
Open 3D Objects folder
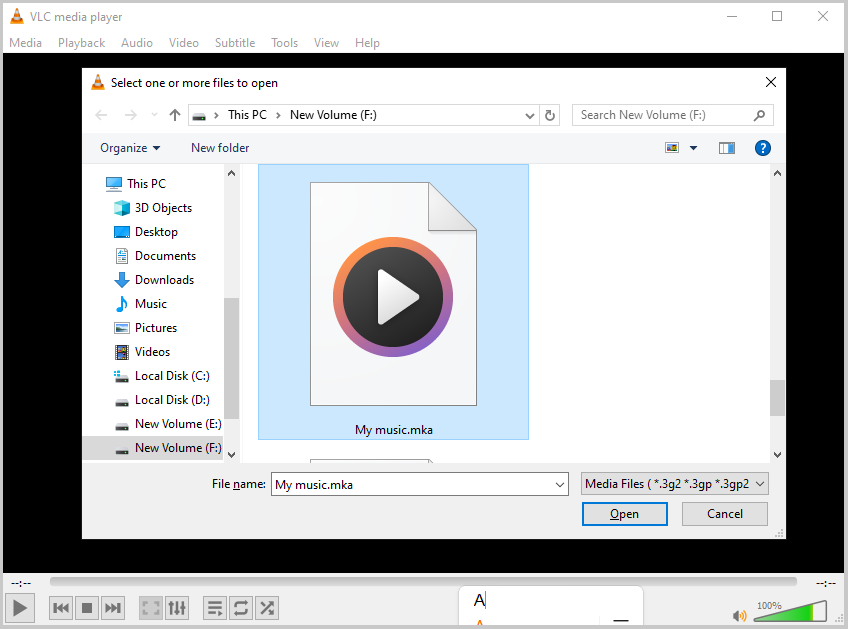coord(153,208)
